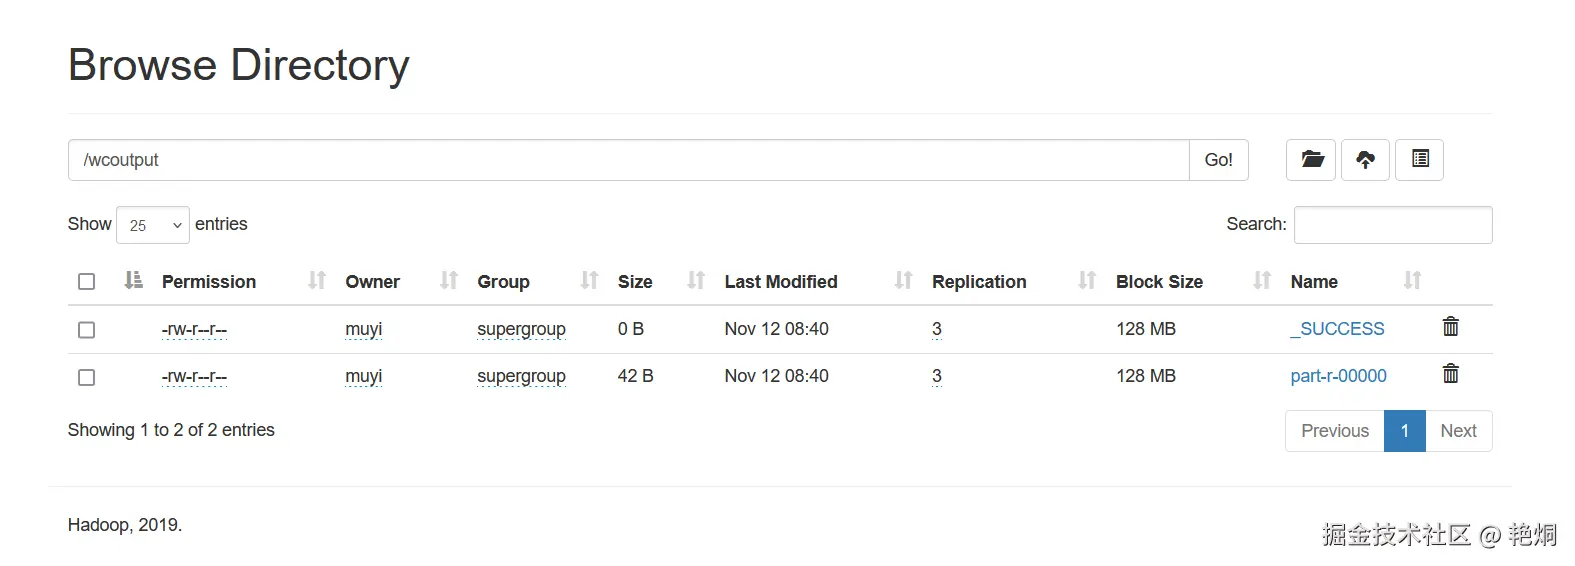Tick the part-r-00000 row checkbox
The image size is (1575, 566).
pos(87,378)
